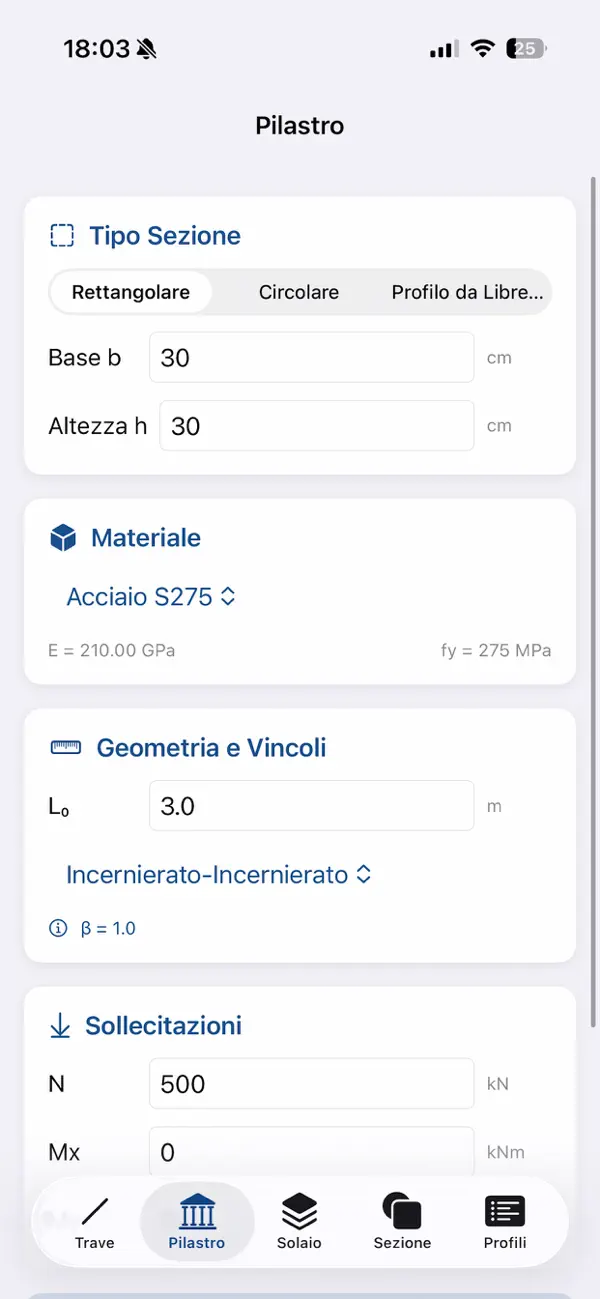The height and width of the screenshot is (1299, 600).
Task: Switch to the Trave beam tool
Action: (94, 1220)
